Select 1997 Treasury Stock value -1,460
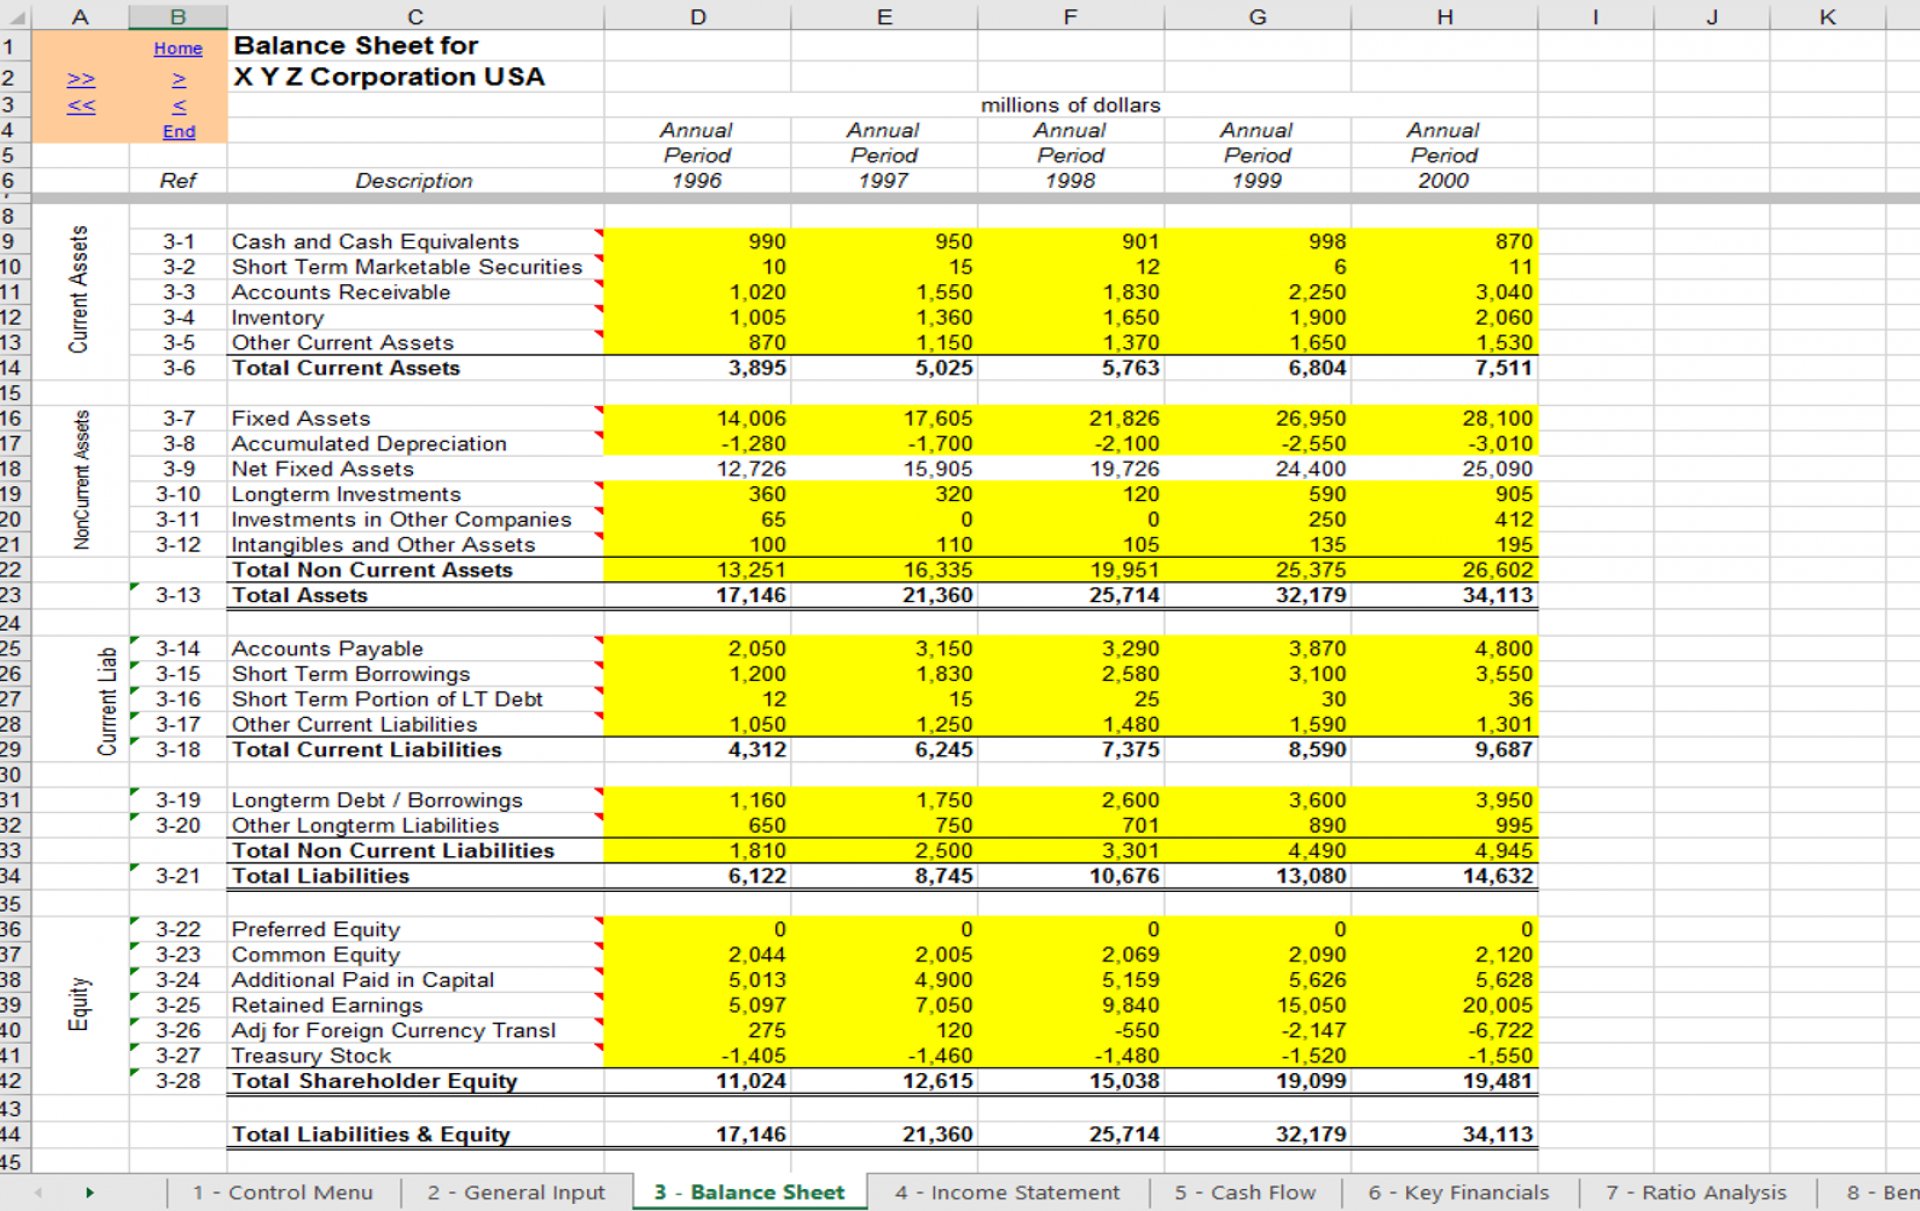This screenshot has height=1211, width=1920. coord(884,1055)
